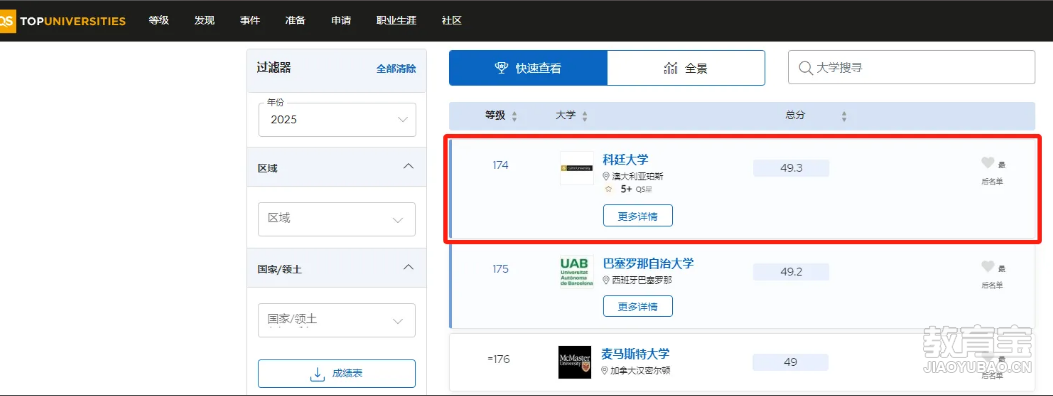1053x396 pixels.
Task: Open the 事件 menu
Action: pyautogui.click(x=250, y=21)
